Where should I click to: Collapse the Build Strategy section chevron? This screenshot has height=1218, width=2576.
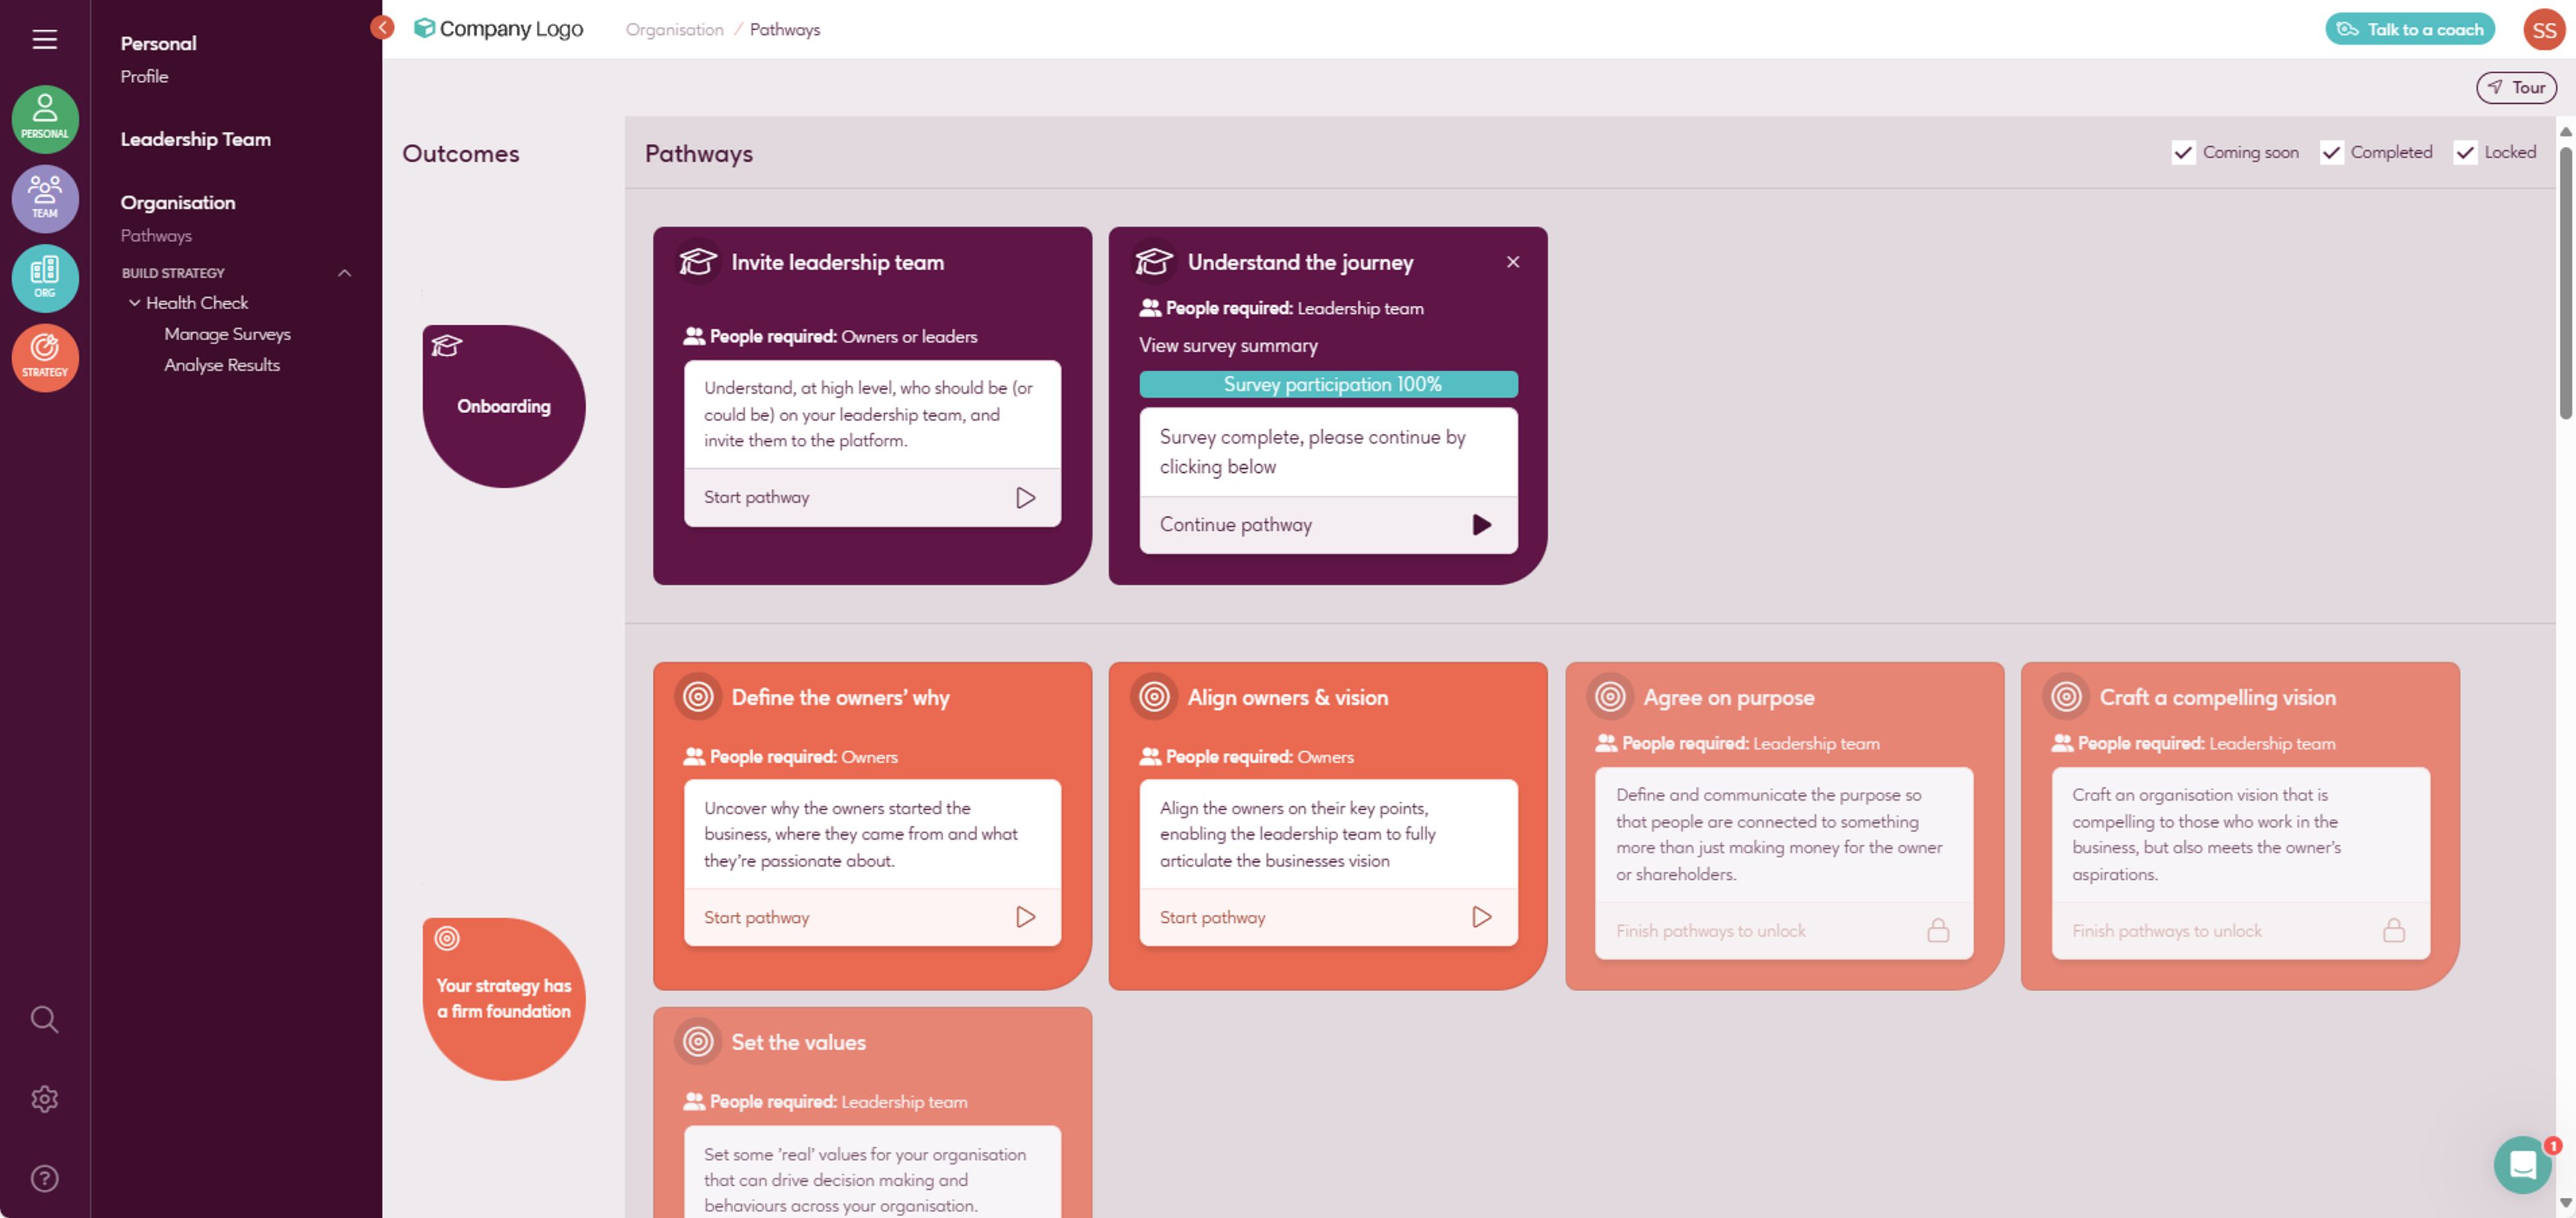coord(344,273)
